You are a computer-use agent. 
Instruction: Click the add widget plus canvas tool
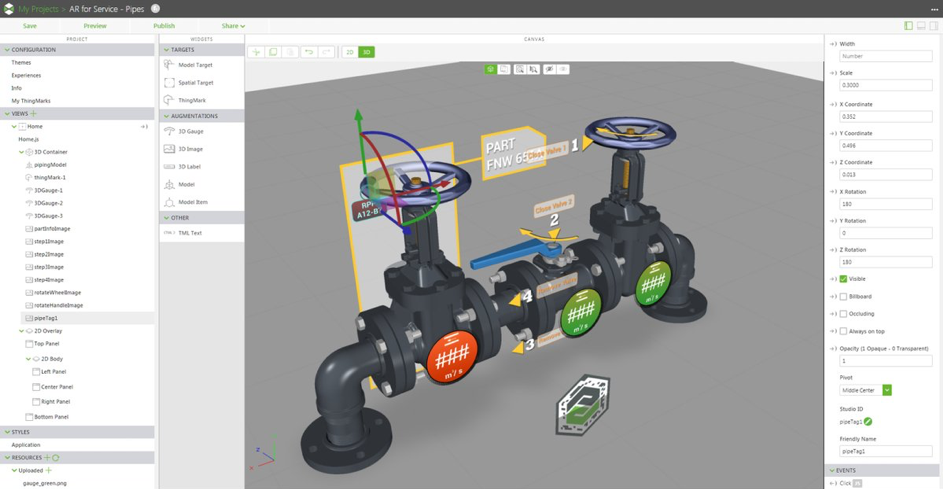click(256, 52)
